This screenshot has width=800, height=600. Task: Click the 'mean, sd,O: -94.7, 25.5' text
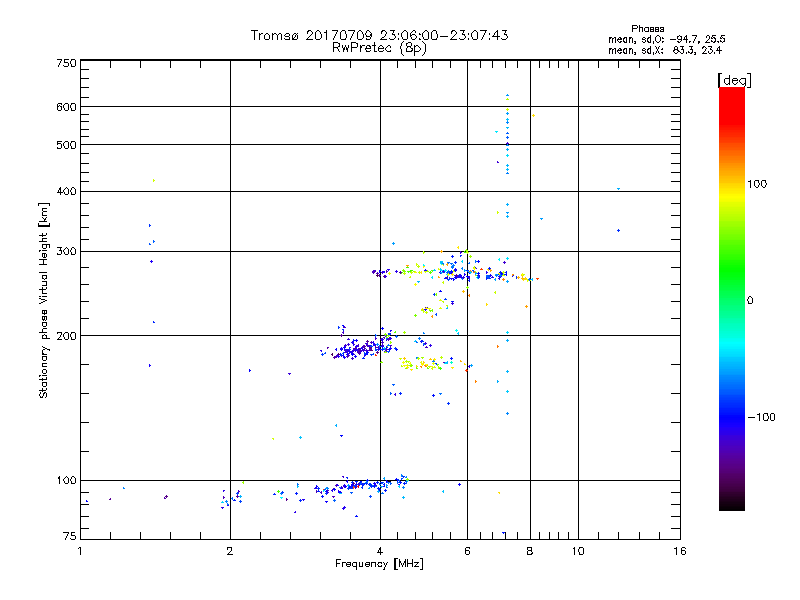point(666,39)
